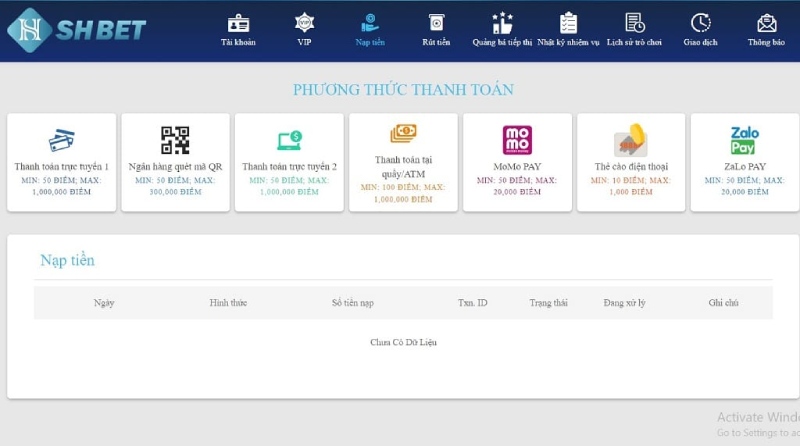Click the Nạp tiền section heading

pyautogui.click(x=67, y=260)
